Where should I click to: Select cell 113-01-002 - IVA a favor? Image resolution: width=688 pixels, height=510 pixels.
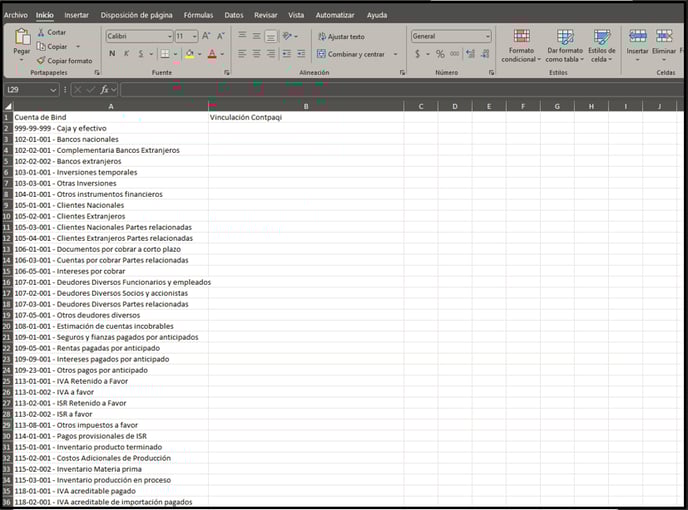[x=111, y=392]
